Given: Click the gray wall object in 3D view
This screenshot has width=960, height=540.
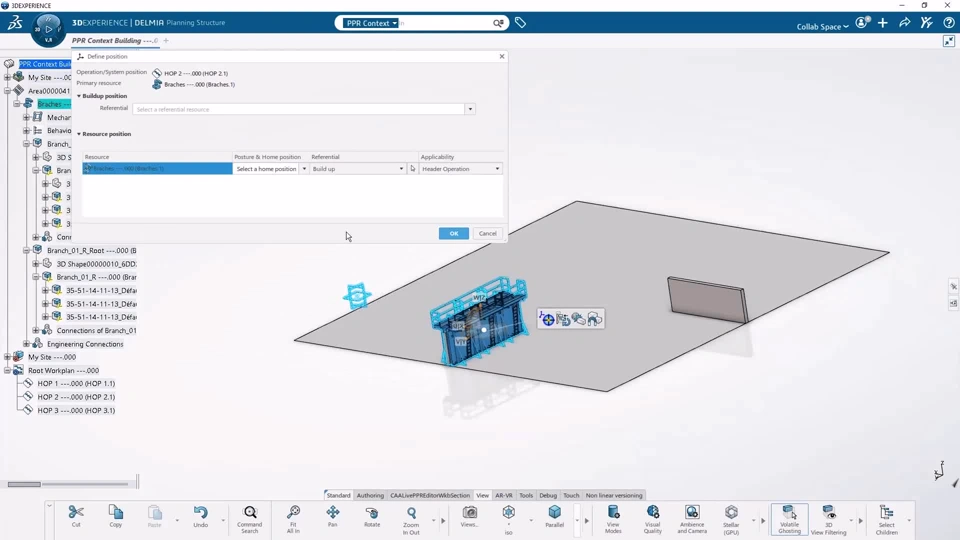Looking at the screenshot, I should click(x=708, y=300).
